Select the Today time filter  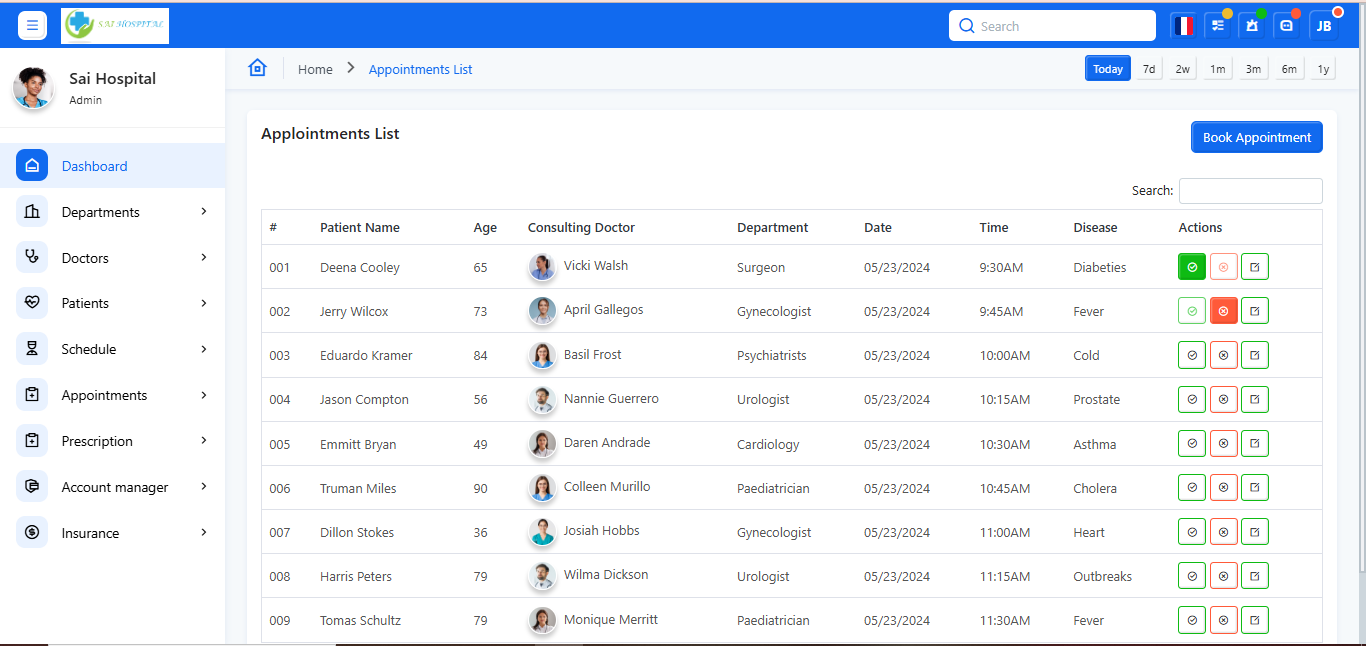(x=1107, y=69)
